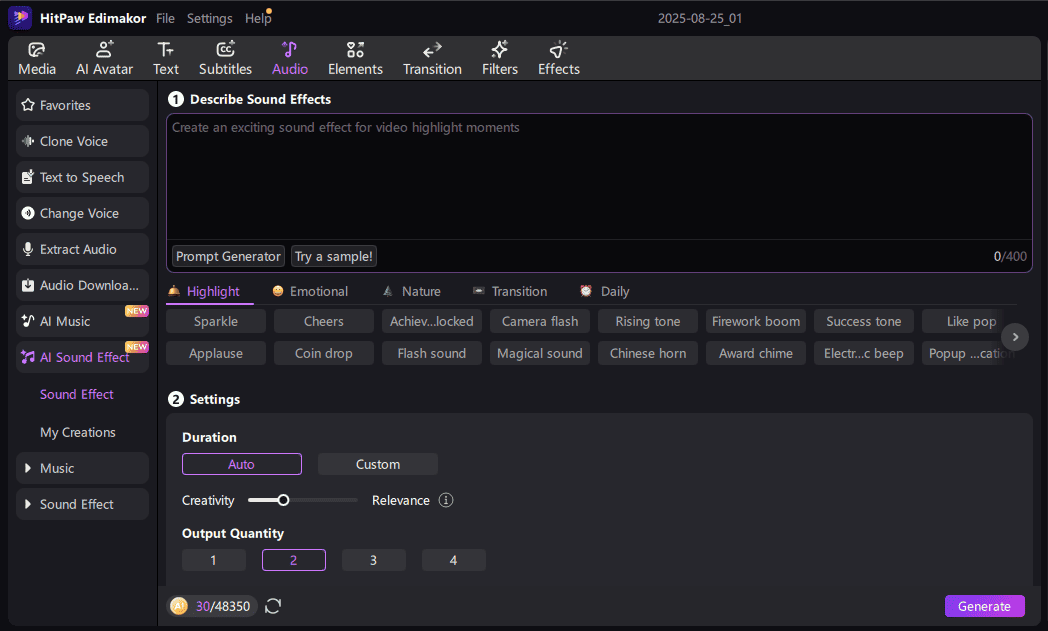This screenshot has height=631, width=1048.
Task: Expand the Sound Effect section
Action: click(82, 505)
